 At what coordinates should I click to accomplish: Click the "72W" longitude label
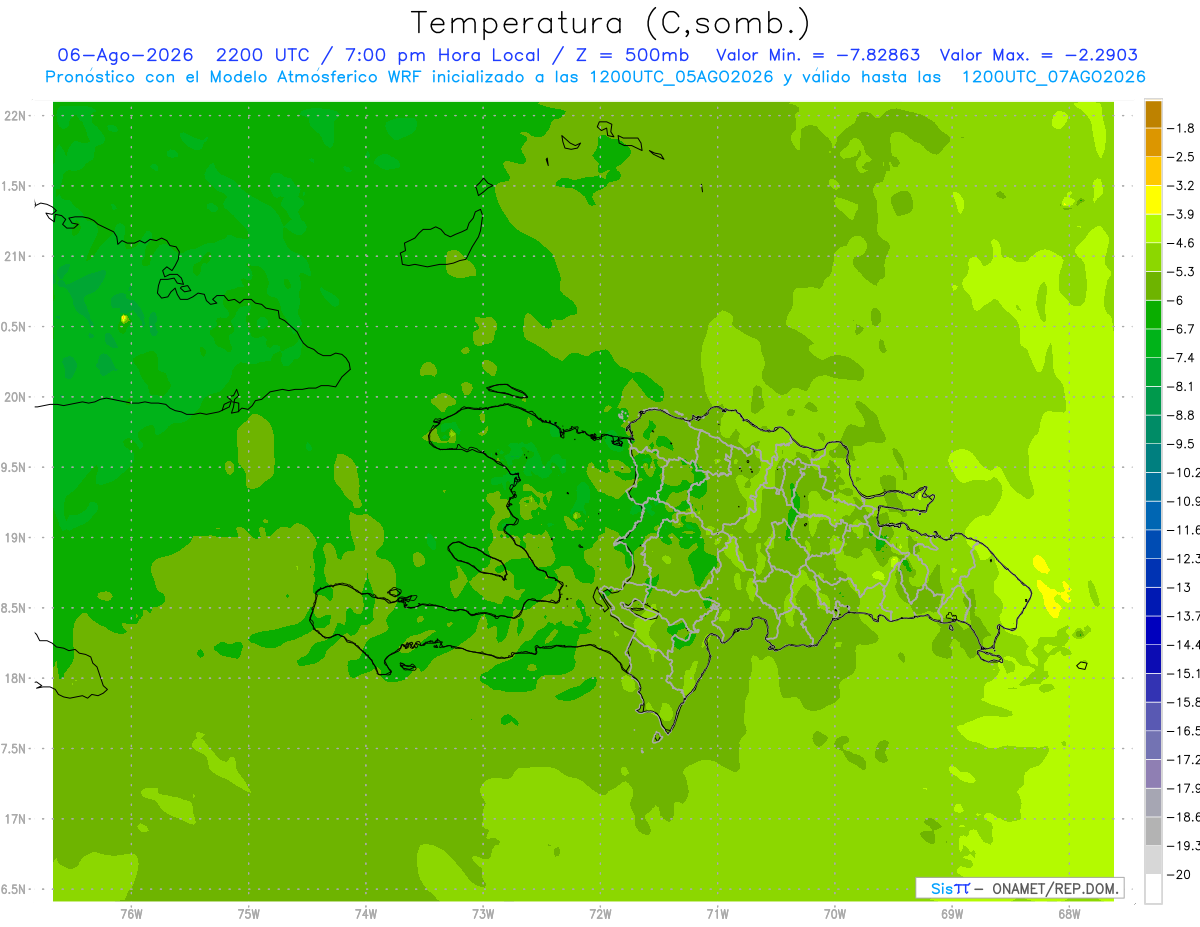(x=600, y=913)
